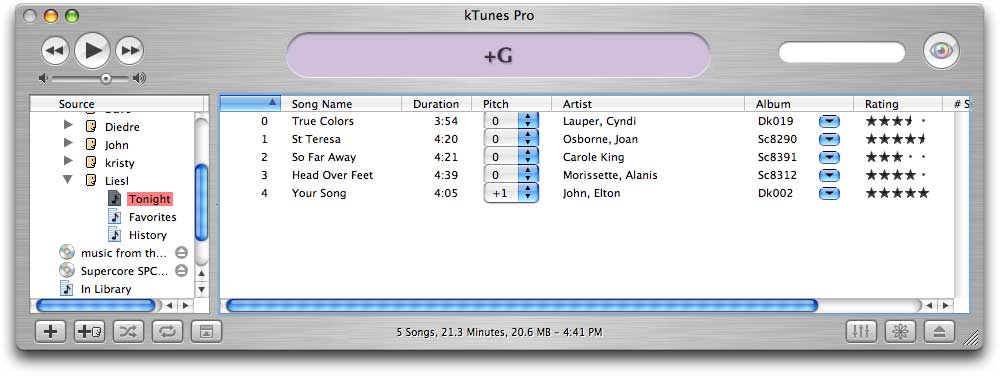
Task: Click the Diedre folder icon
Action: pyautogui.click(x=91, y=126)
